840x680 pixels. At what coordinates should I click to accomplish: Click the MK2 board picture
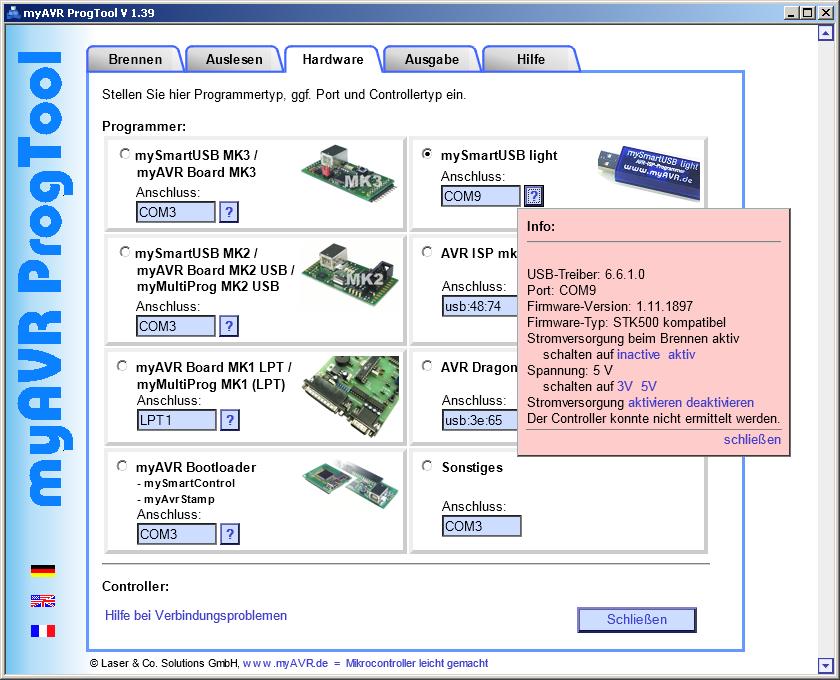350,275
